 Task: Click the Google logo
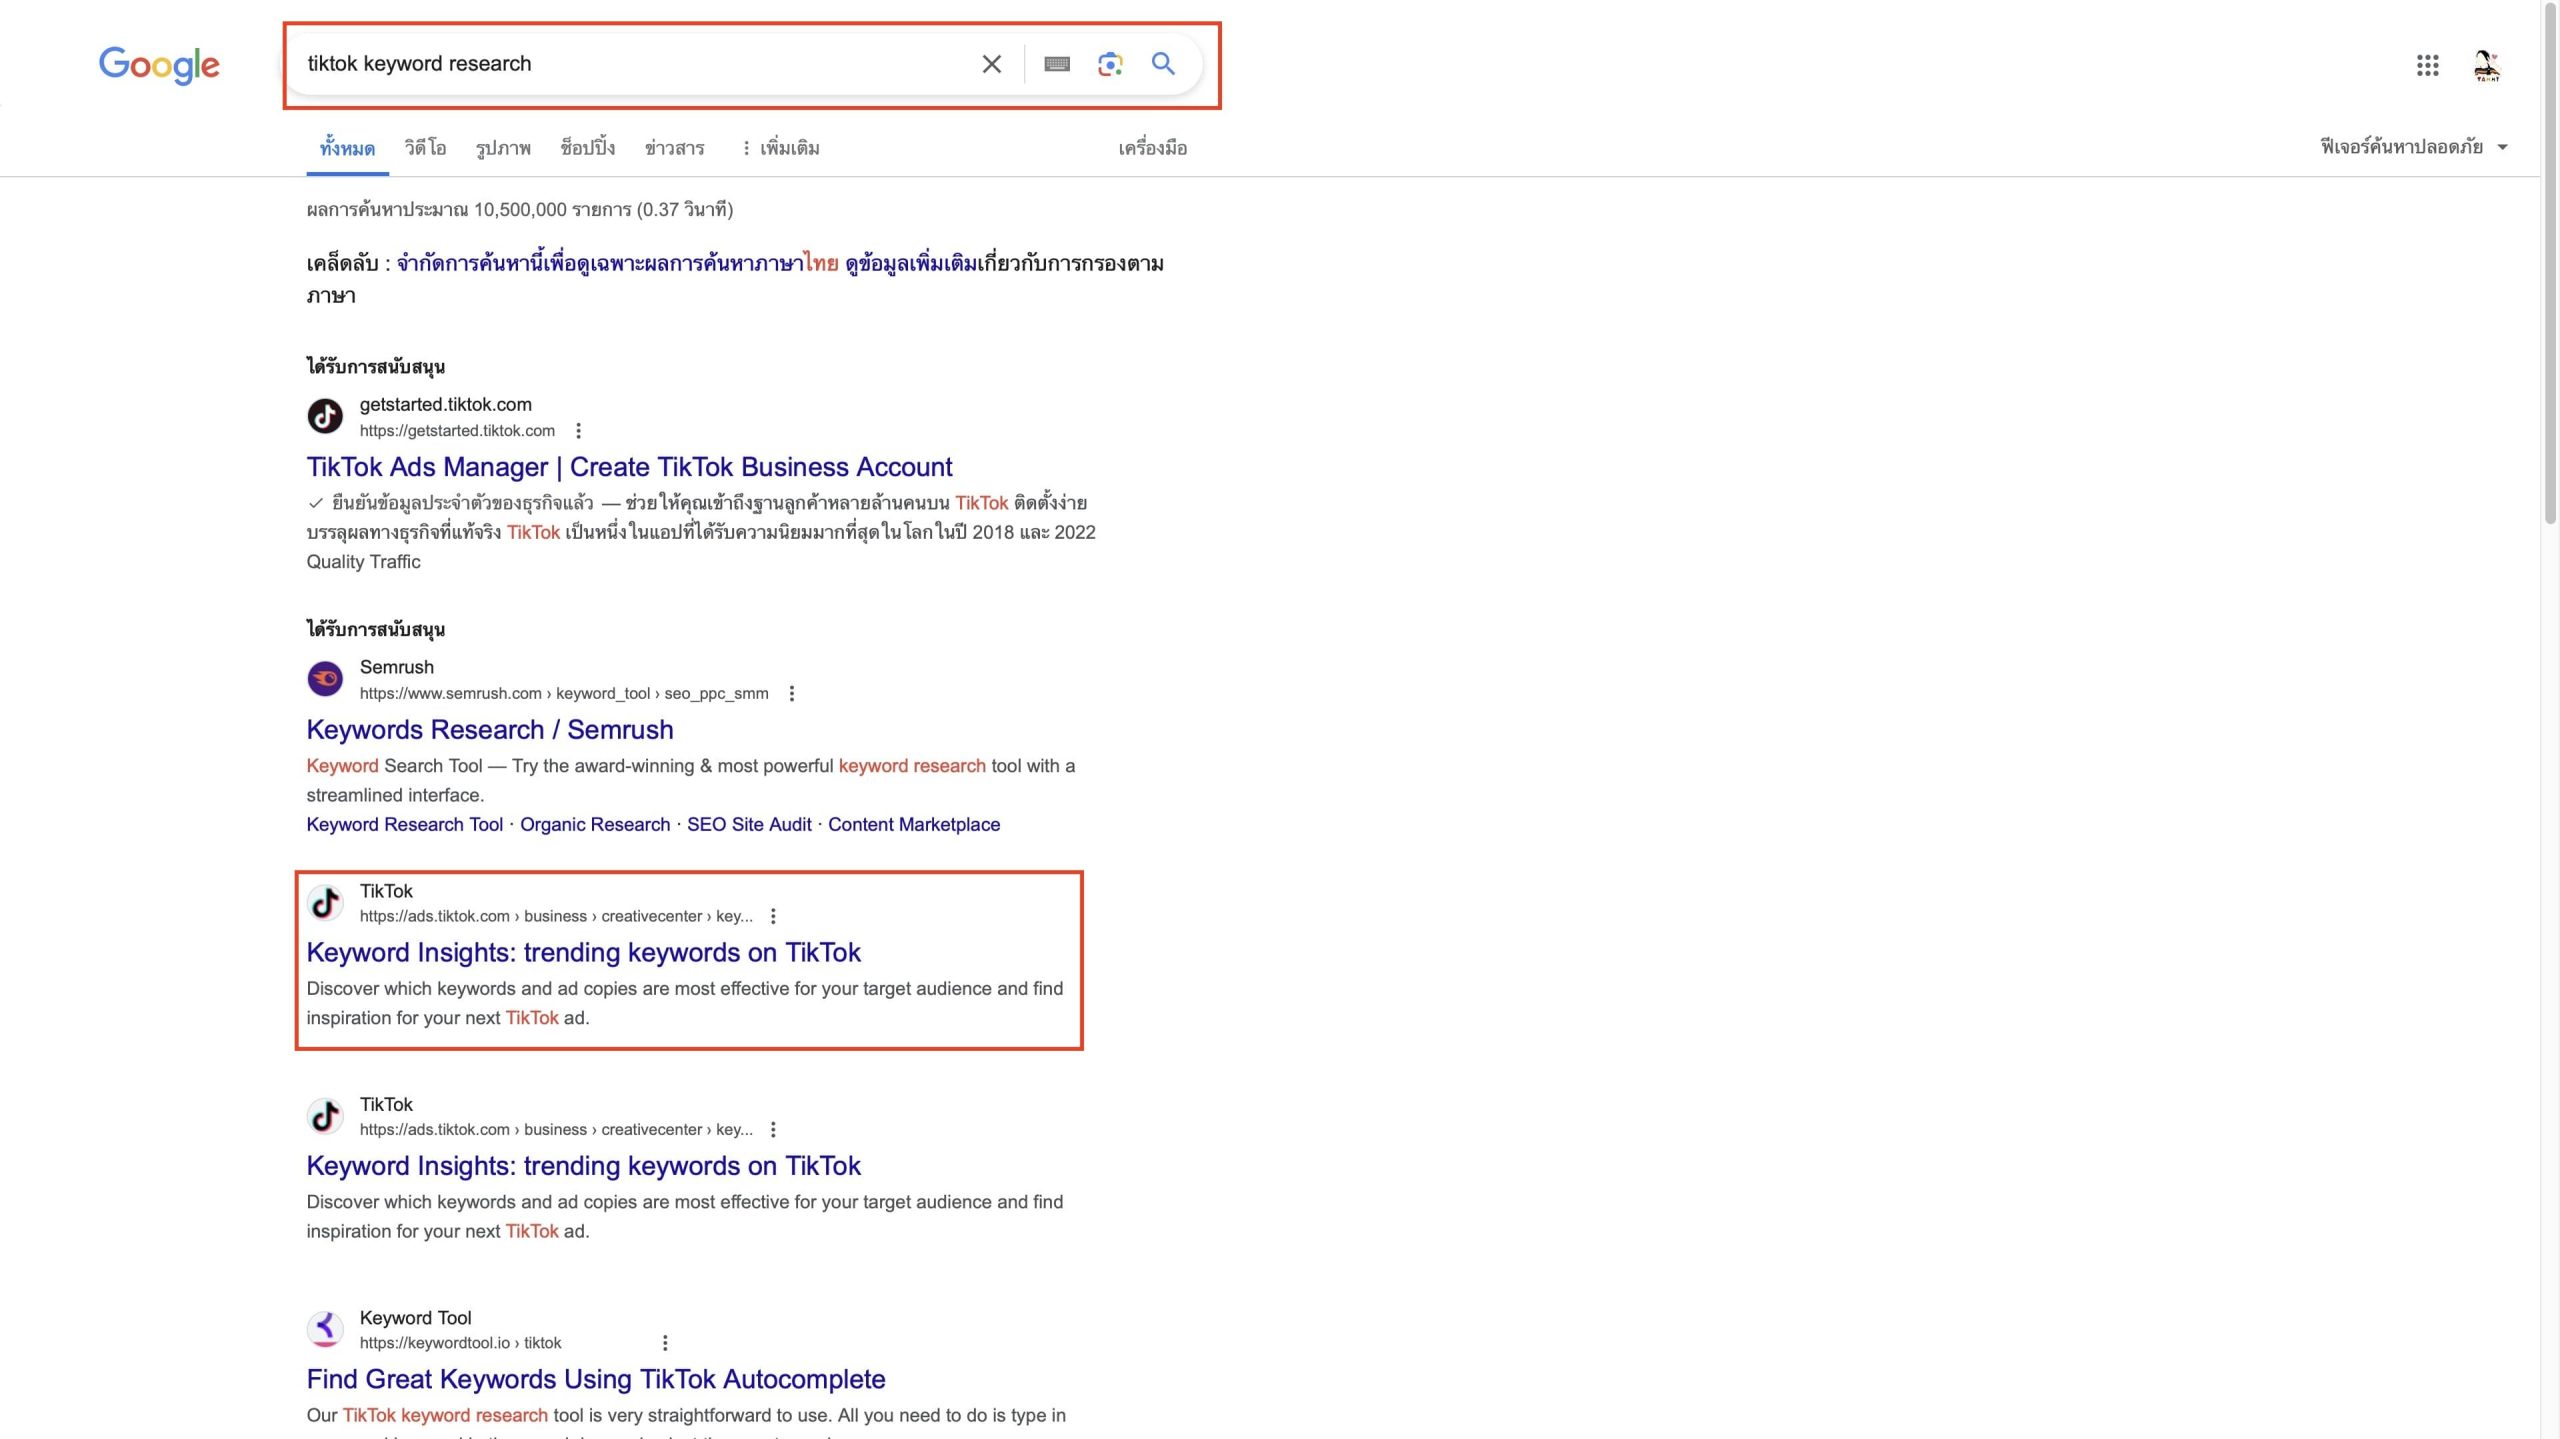[159, 65]
